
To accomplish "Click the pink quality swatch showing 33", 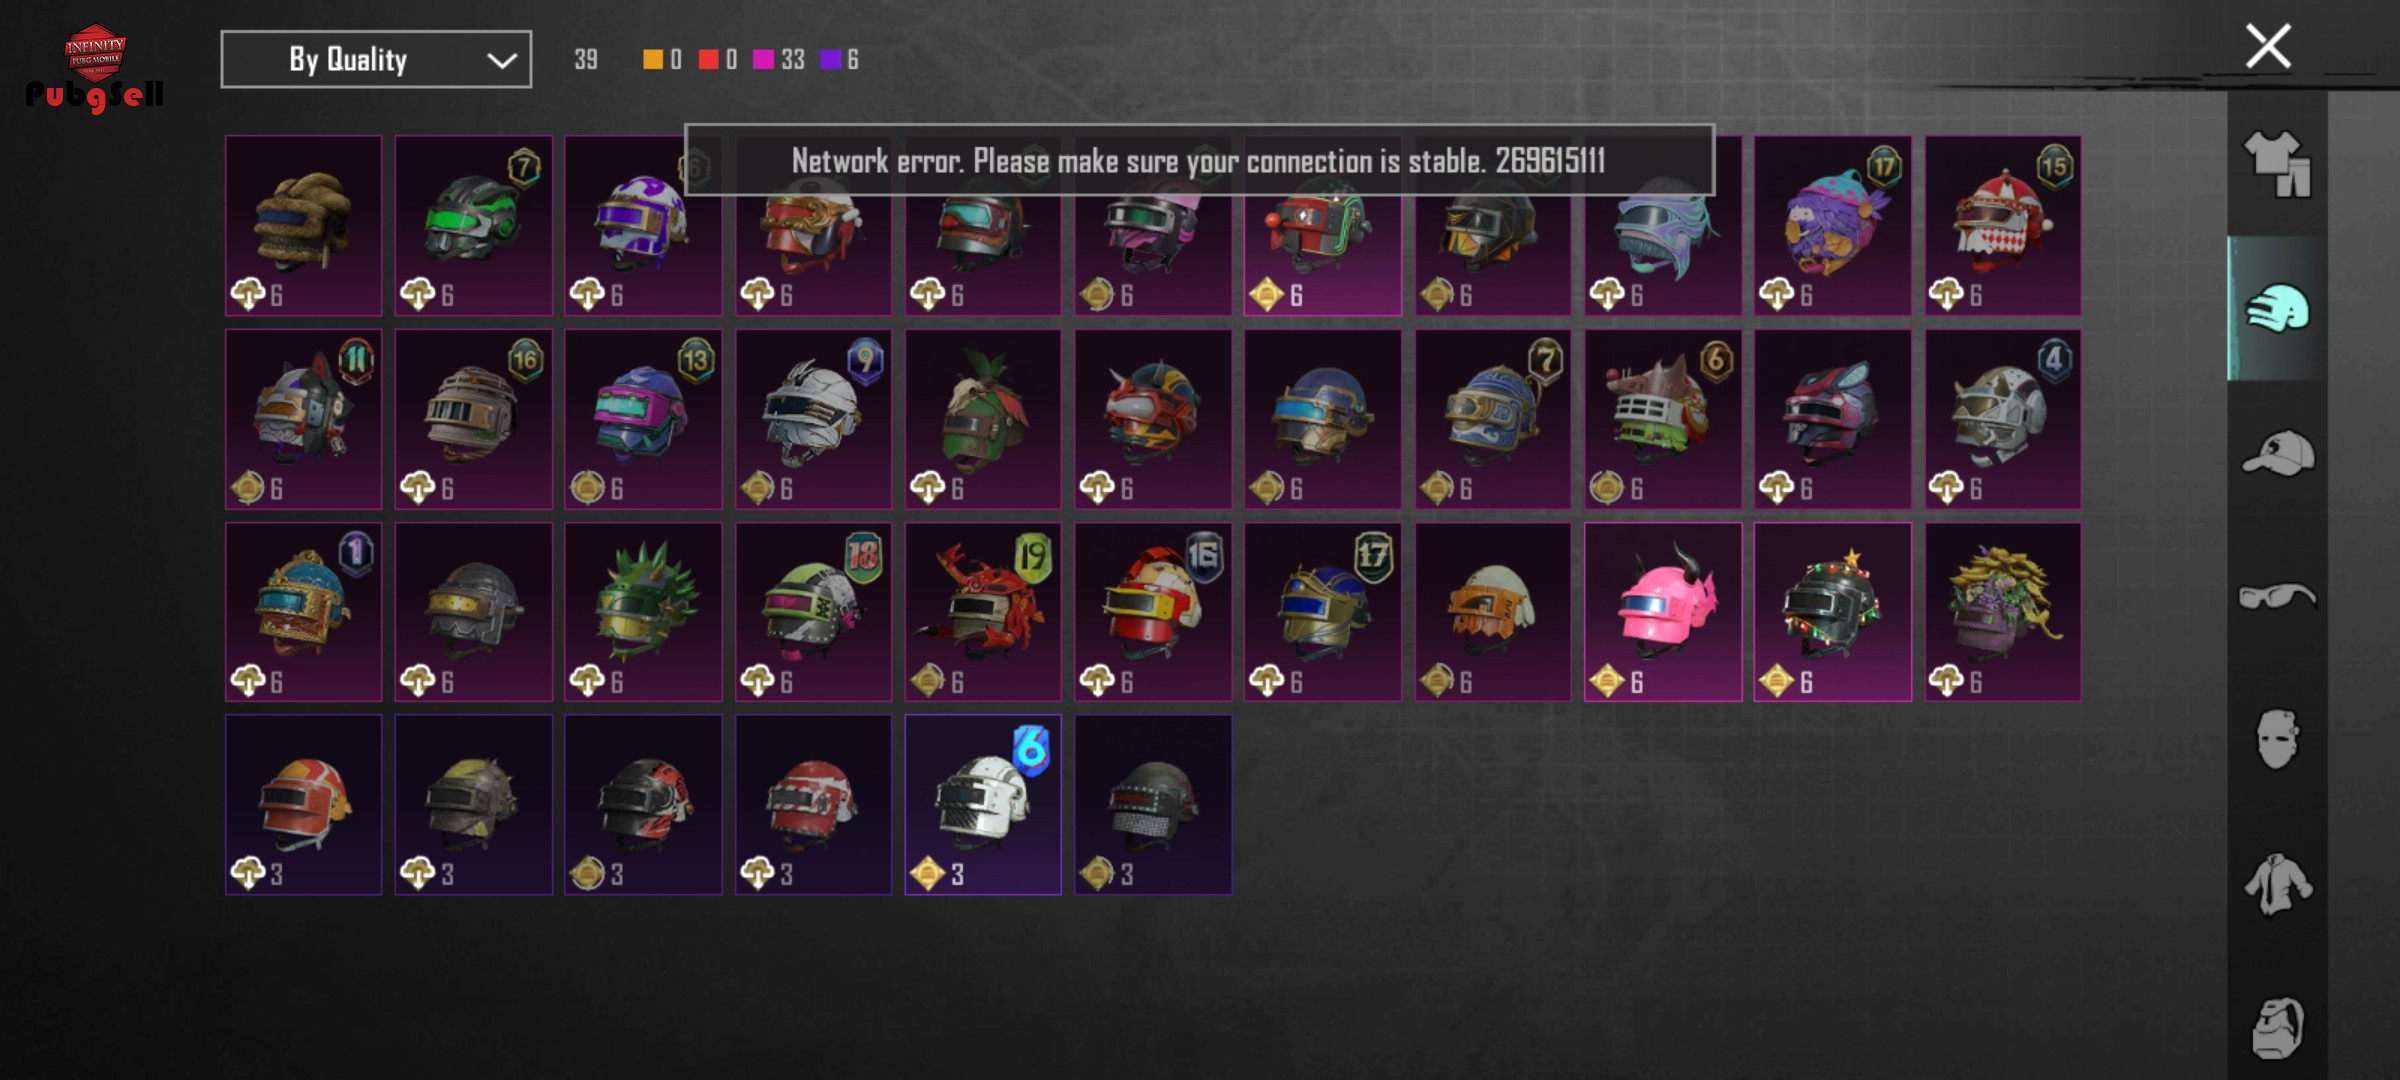I will click(763, 60).
